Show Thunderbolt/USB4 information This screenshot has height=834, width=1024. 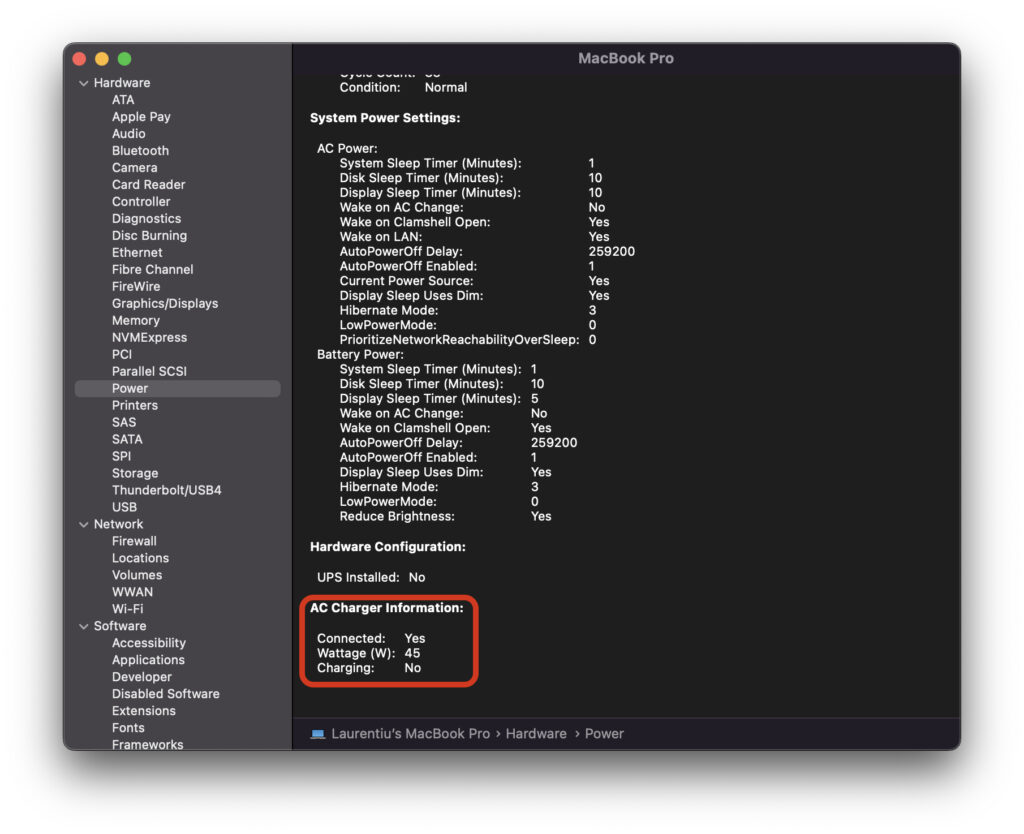tap(166, 491)
